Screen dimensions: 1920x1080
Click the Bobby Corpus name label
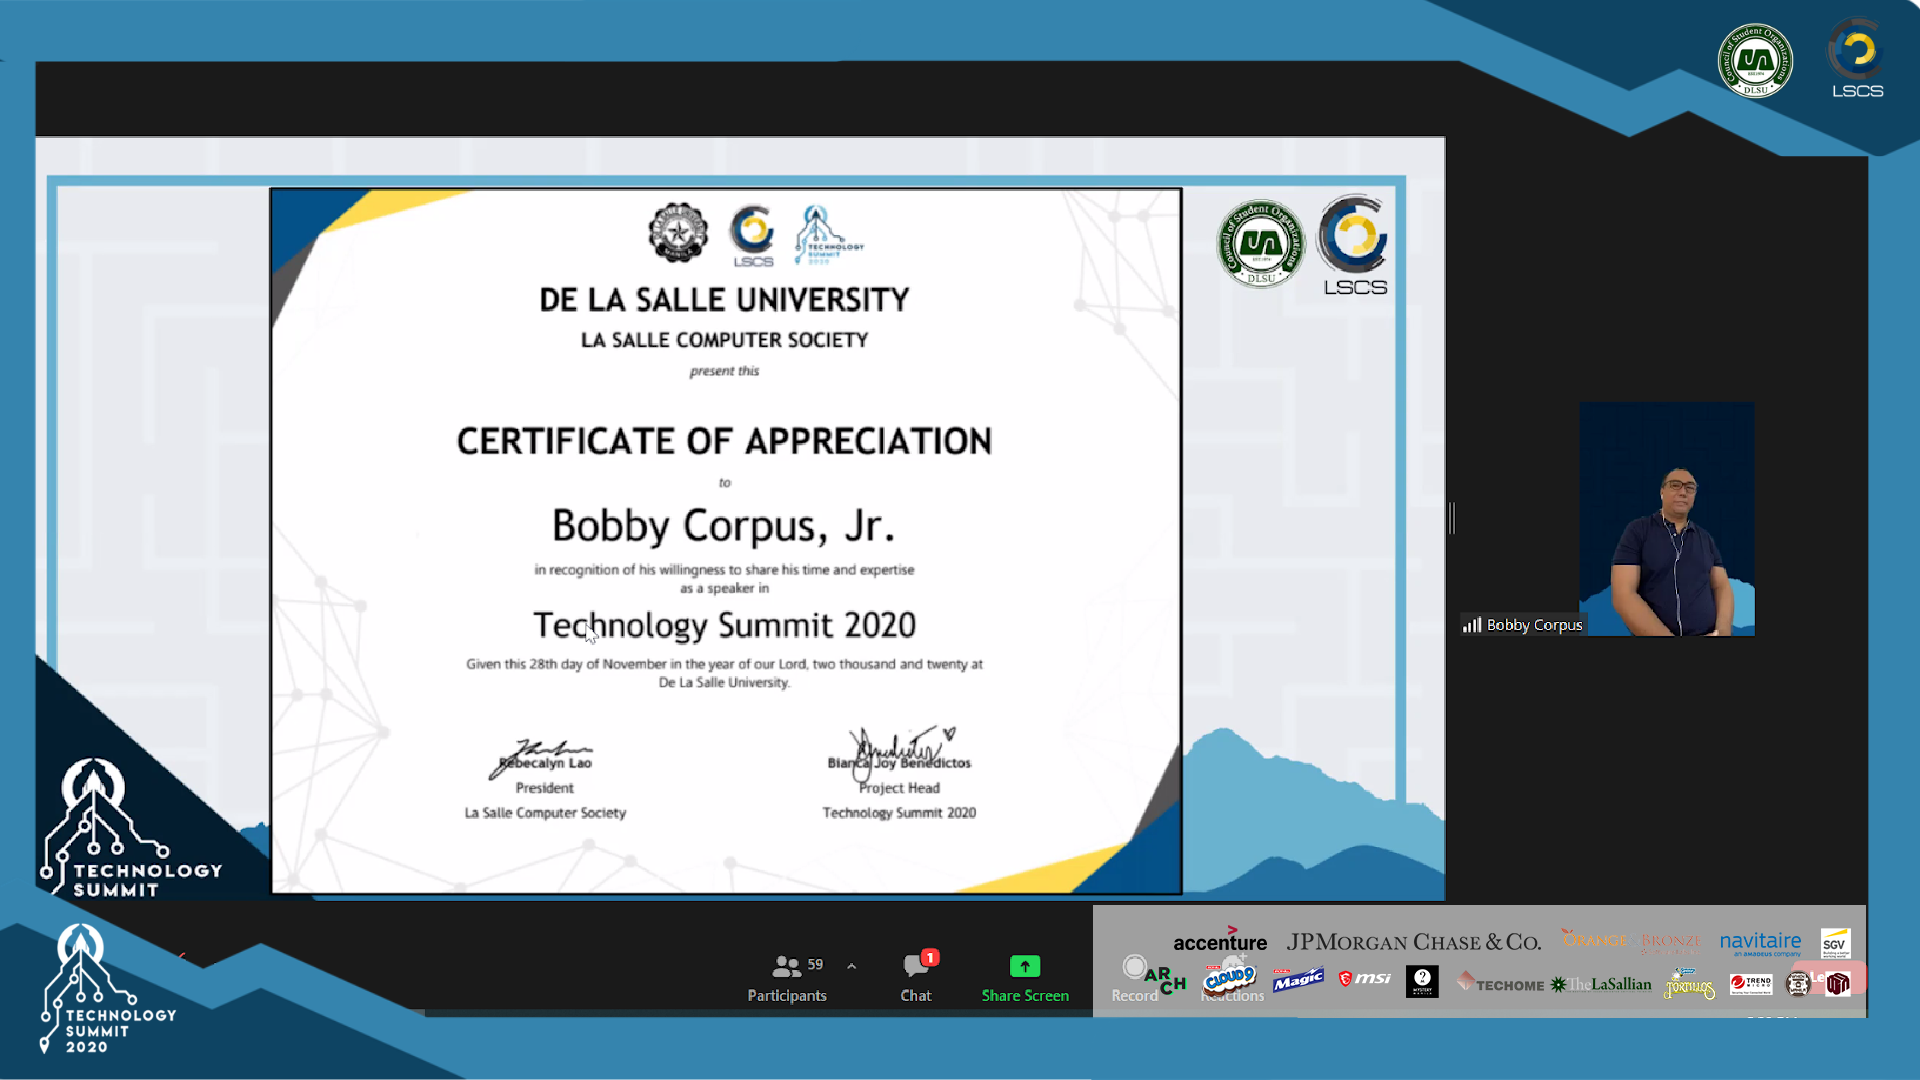coord(1534,625)
